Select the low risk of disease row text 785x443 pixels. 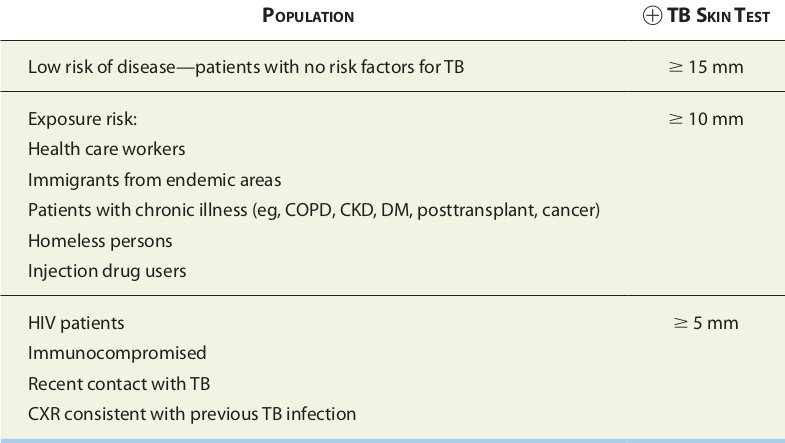pos(246,68)
